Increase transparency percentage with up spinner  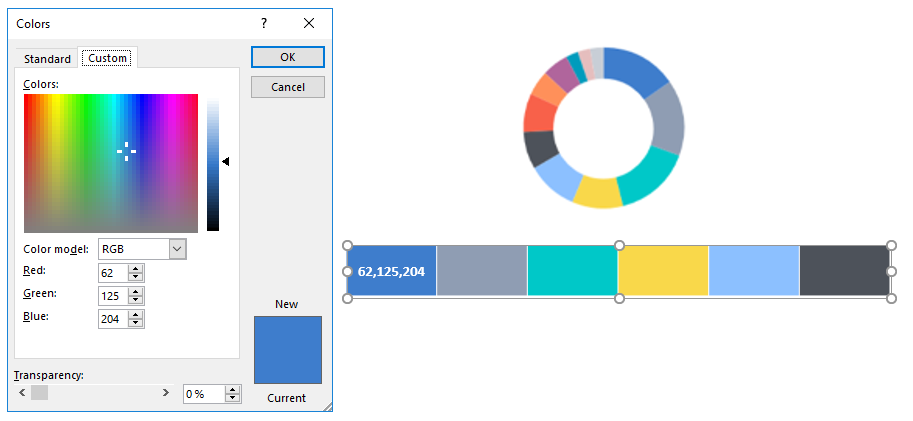point(233,390)
